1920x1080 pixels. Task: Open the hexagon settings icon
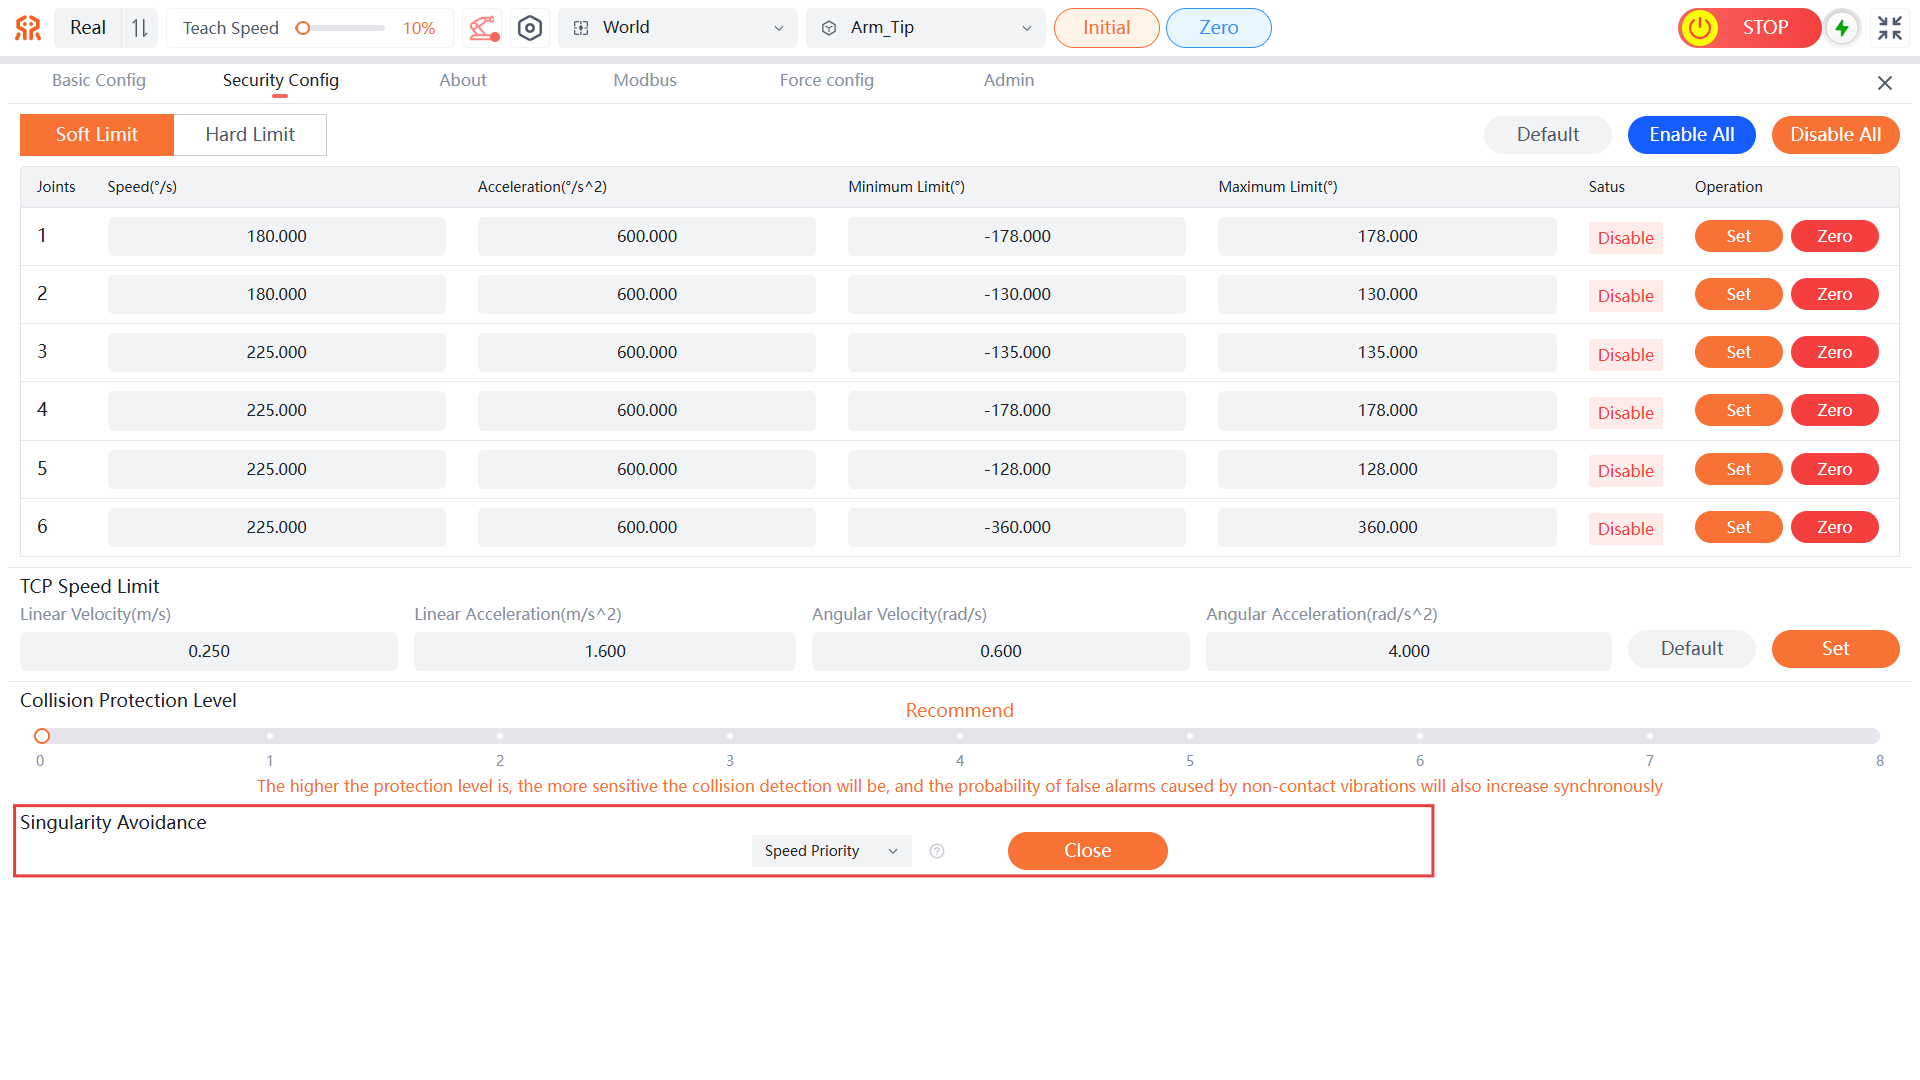(x=530, y=28)
